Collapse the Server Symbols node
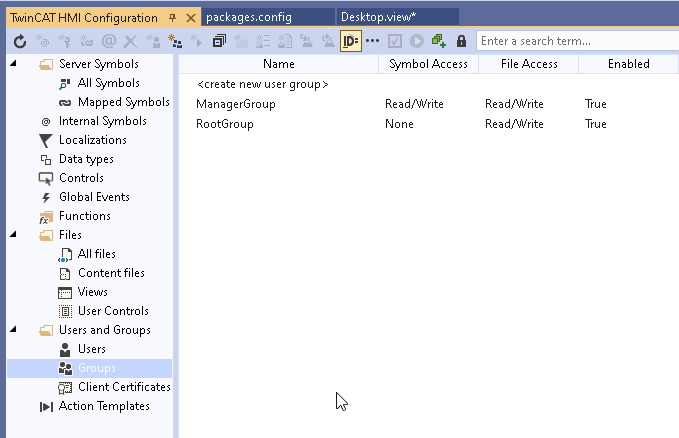The image size is (679, 438). click(14, 64)
